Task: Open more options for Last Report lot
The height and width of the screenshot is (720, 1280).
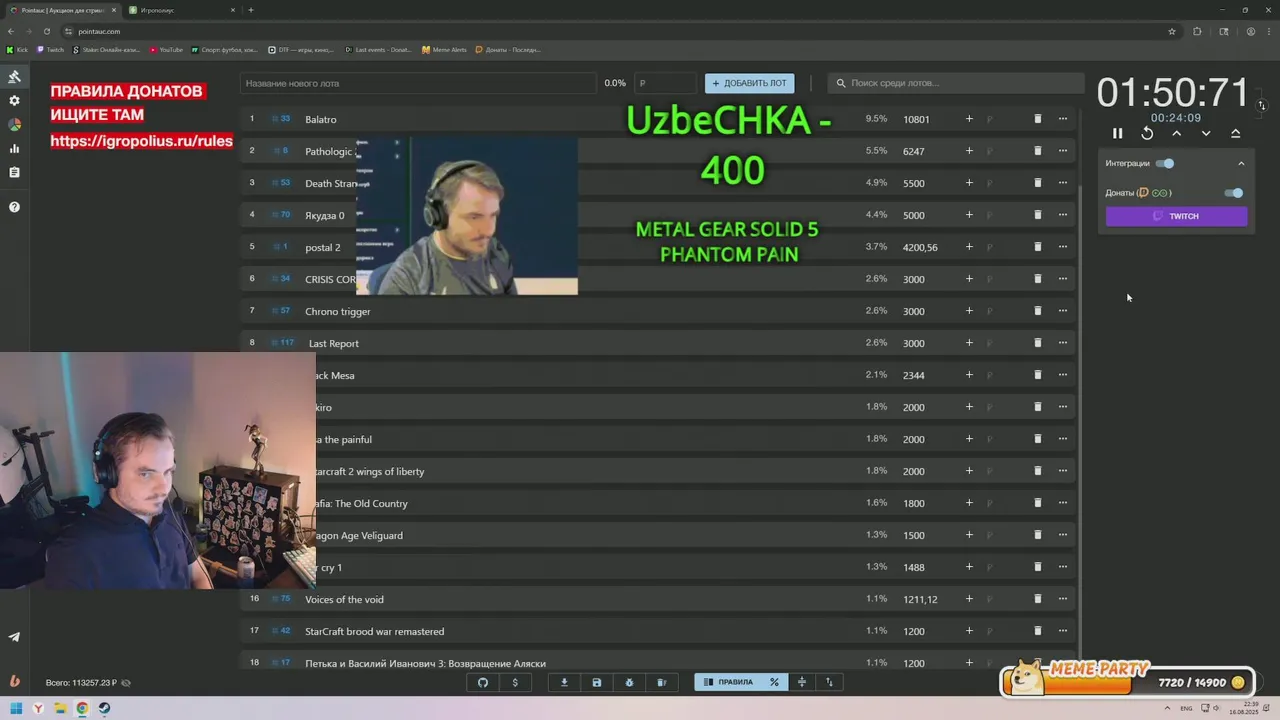Action: 1063,343
